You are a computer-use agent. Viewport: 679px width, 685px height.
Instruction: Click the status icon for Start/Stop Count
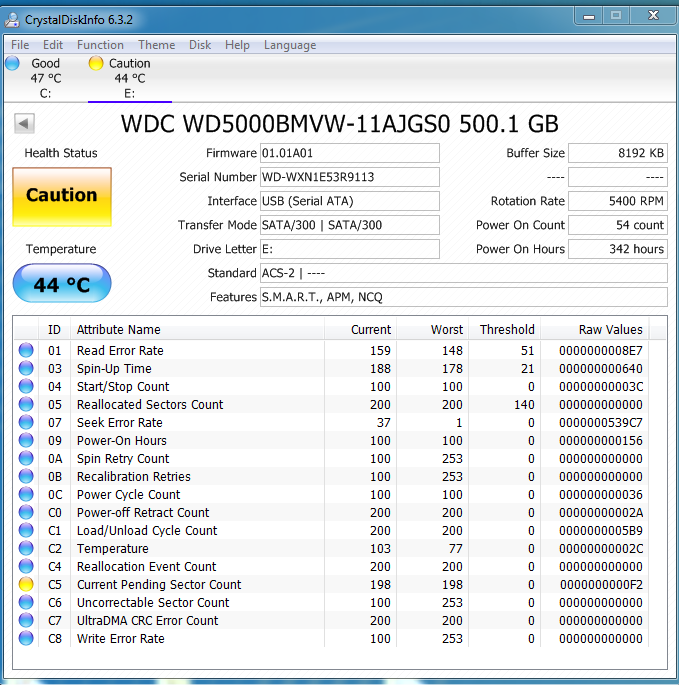(26, 386)
